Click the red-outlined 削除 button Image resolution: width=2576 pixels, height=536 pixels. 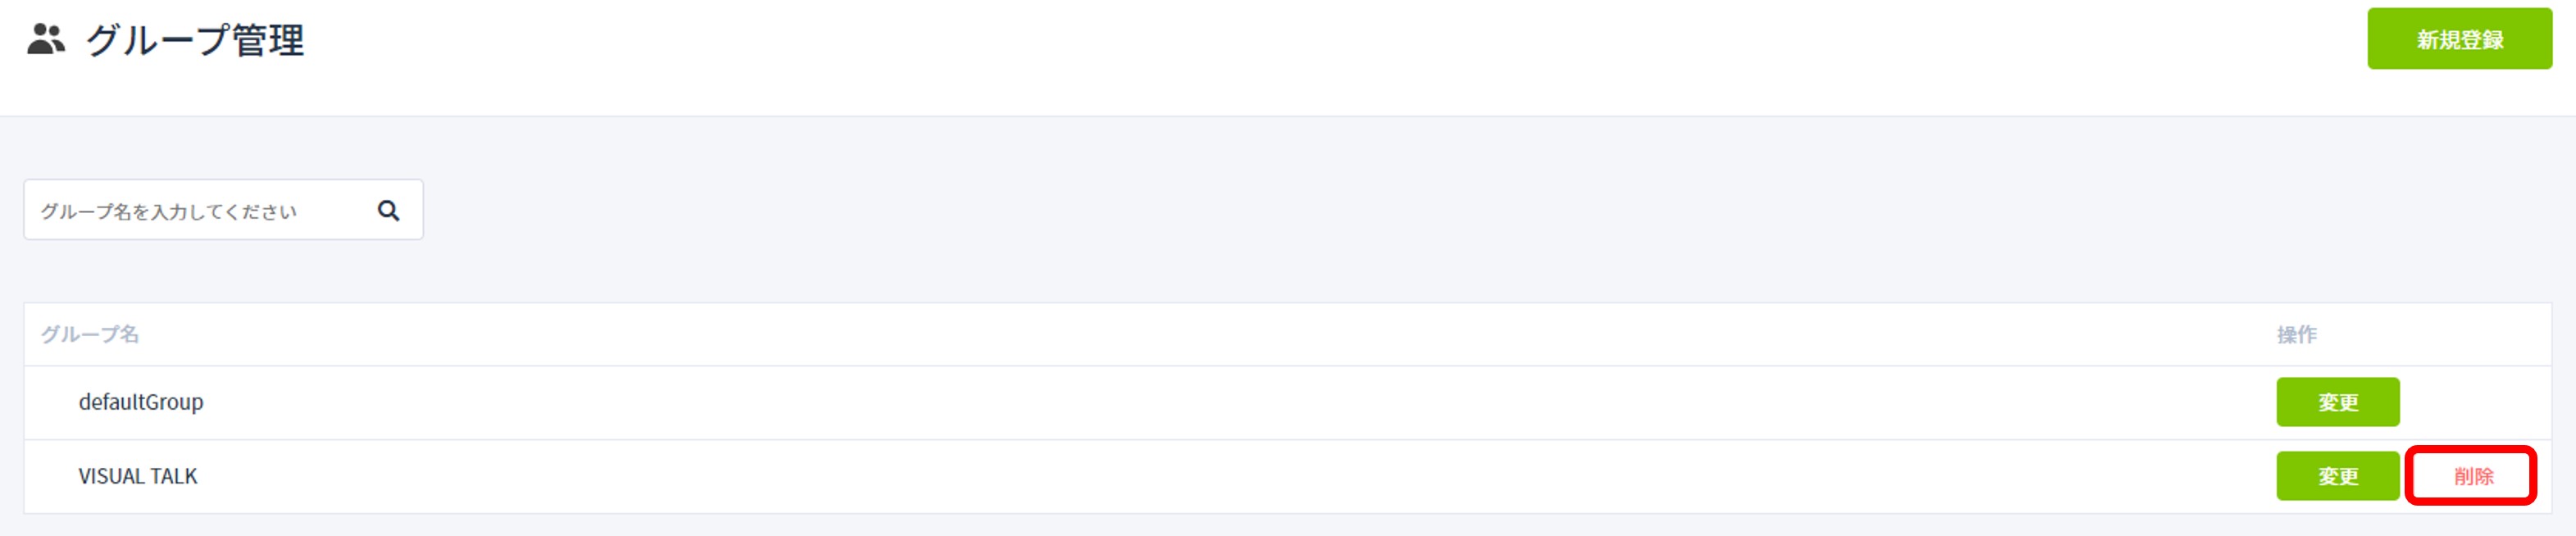coord(2473,476)
